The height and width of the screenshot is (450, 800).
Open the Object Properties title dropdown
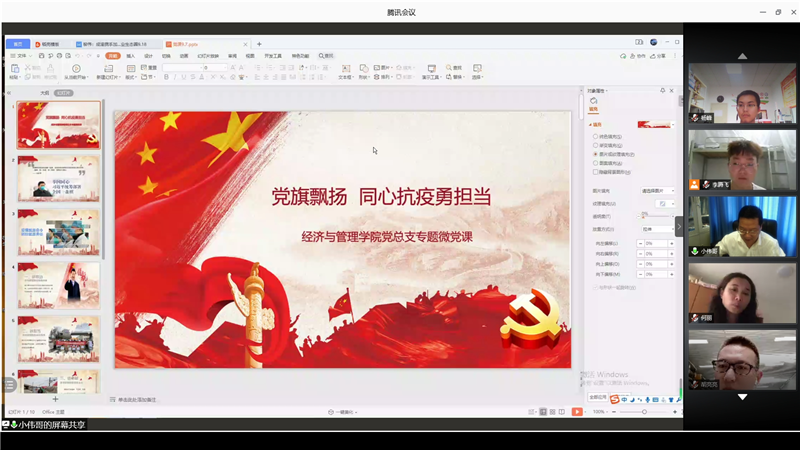597,91
